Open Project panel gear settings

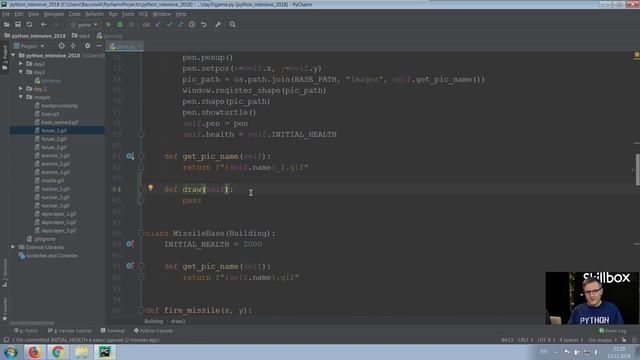87,46
